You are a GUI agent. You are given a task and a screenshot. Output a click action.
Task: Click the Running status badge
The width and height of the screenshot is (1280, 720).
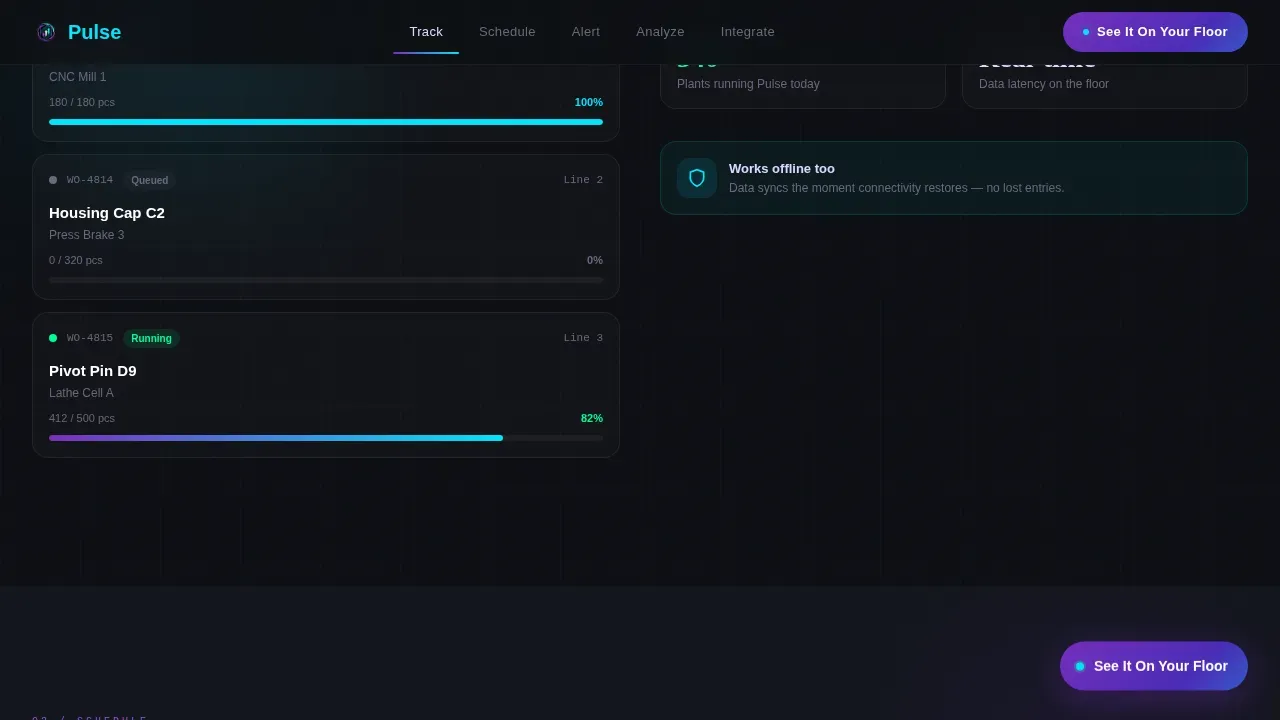151,338
